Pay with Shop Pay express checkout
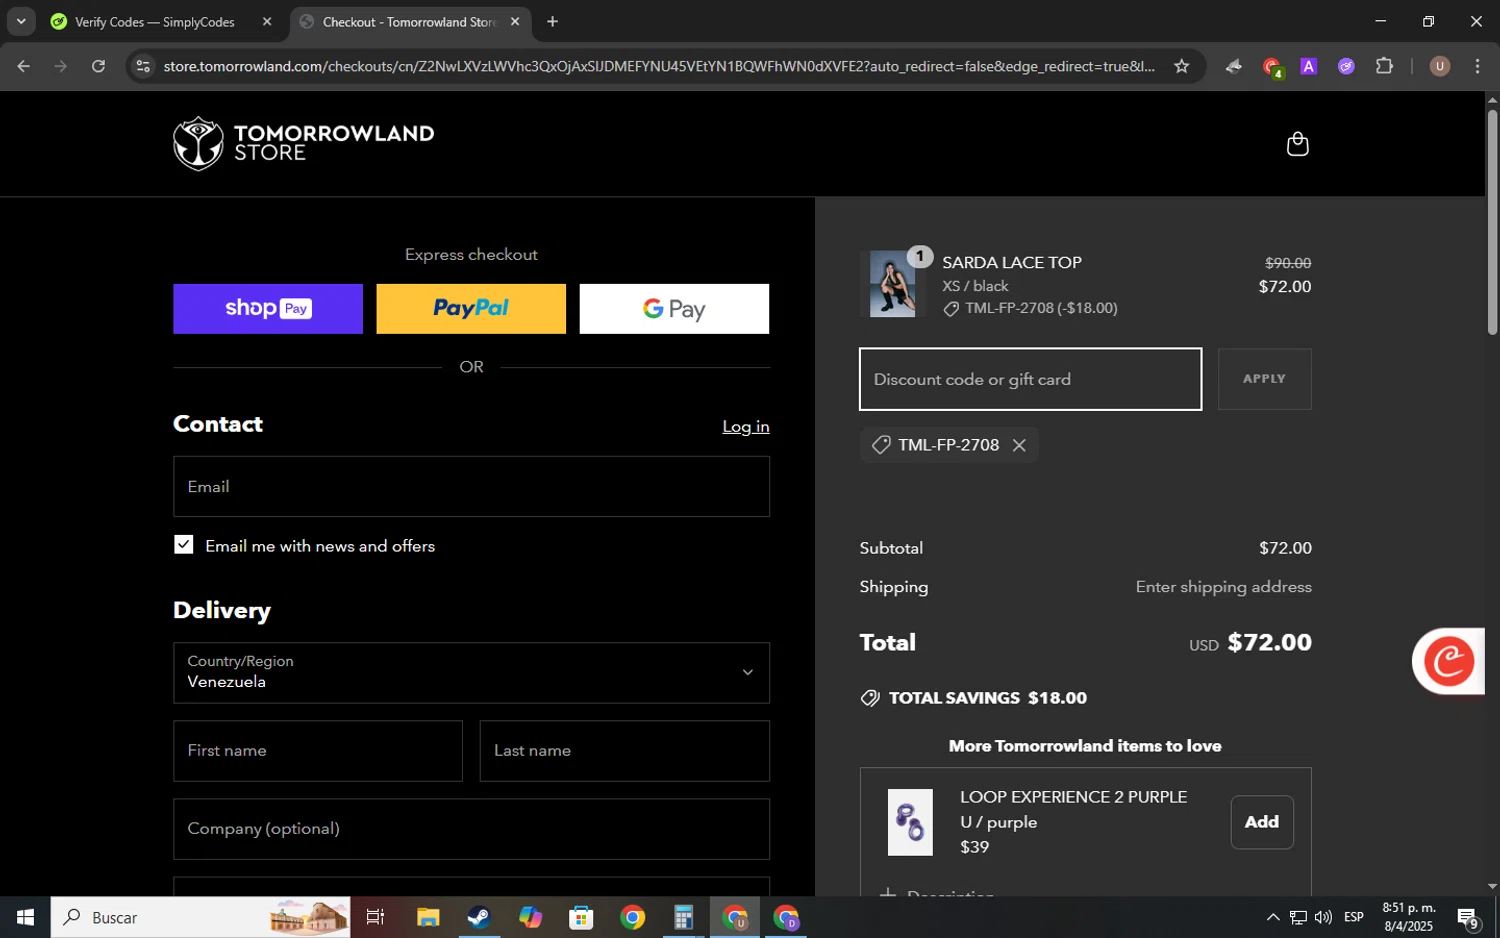Image resolution: width=1500 pixels, height=938 pixels. tap(268, 309)
